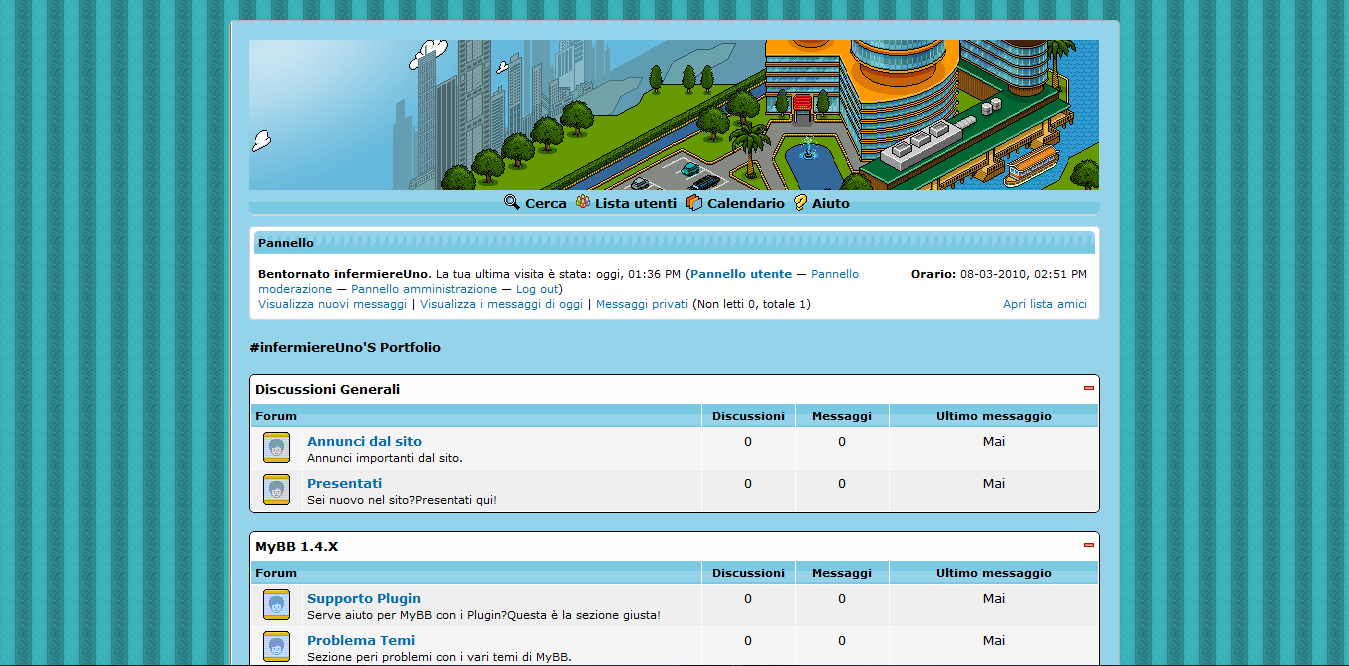This screenshot has height=666, width=1349.
Task: Click the Lista utenti people icon
Action: (583, 203)
